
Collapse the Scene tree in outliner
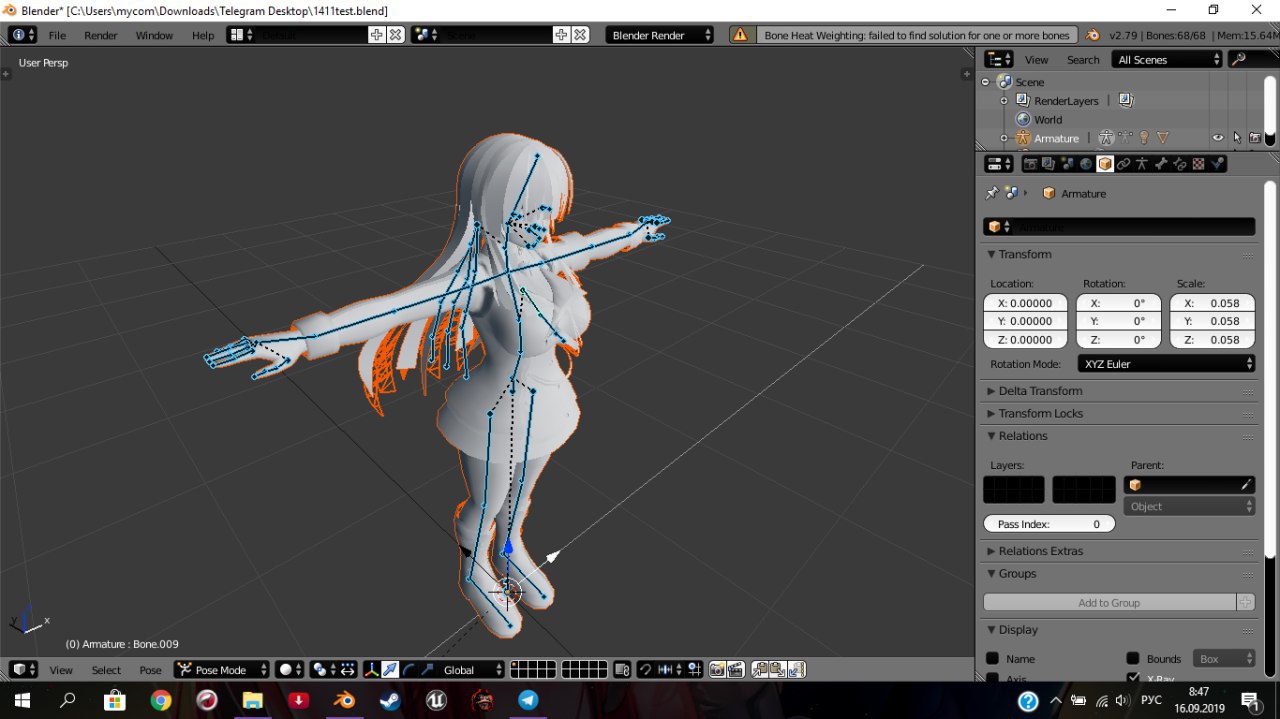tap(985, 82)
